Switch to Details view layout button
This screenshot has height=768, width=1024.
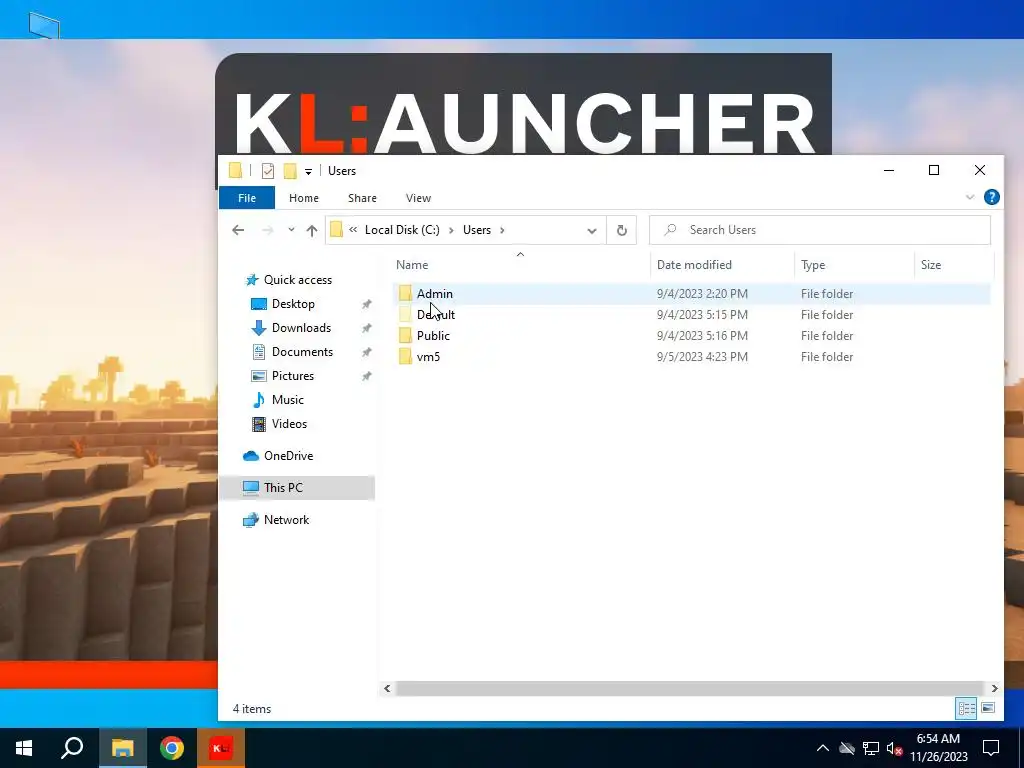pos(967,708)
